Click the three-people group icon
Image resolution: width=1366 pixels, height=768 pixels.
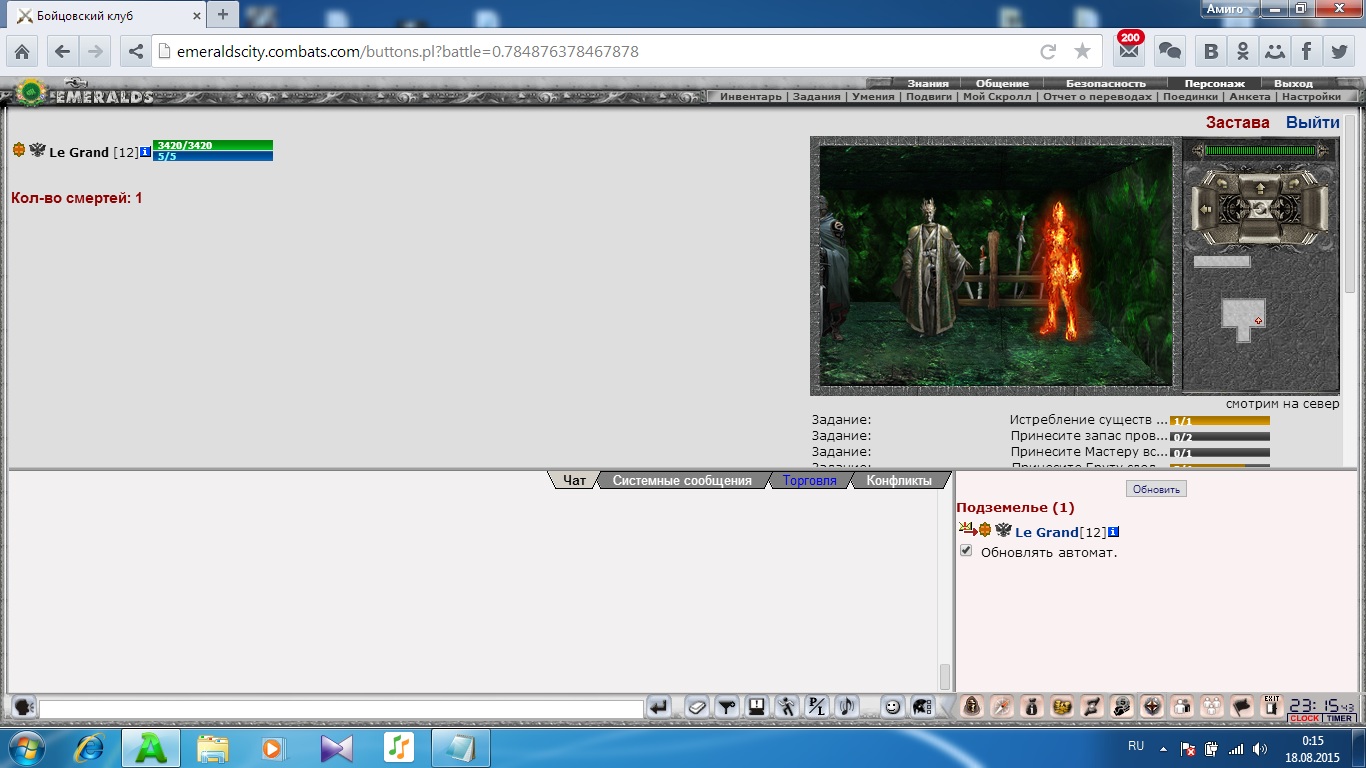coord(1212,706)
